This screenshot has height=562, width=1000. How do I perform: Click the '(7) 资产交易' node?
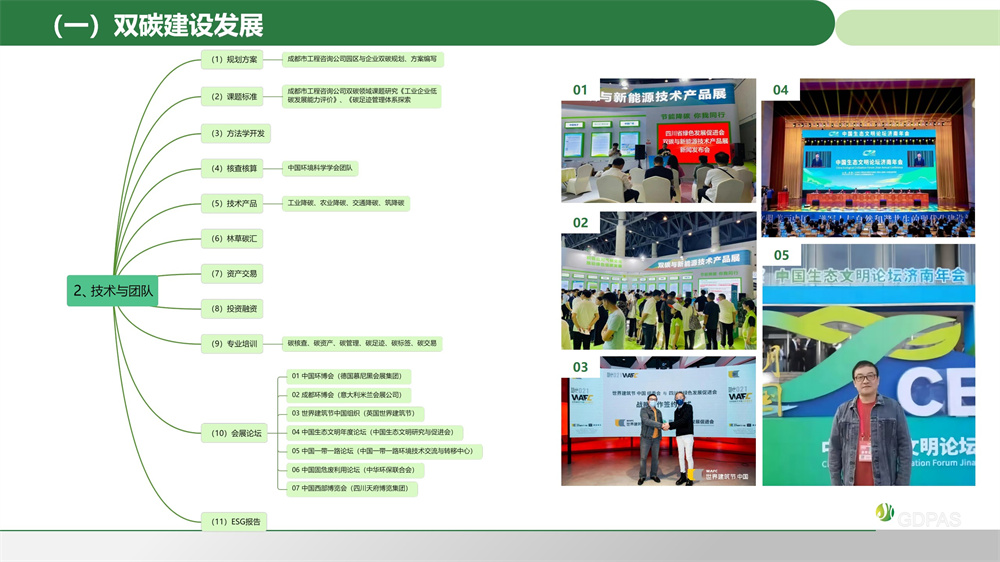click(234, 273)
